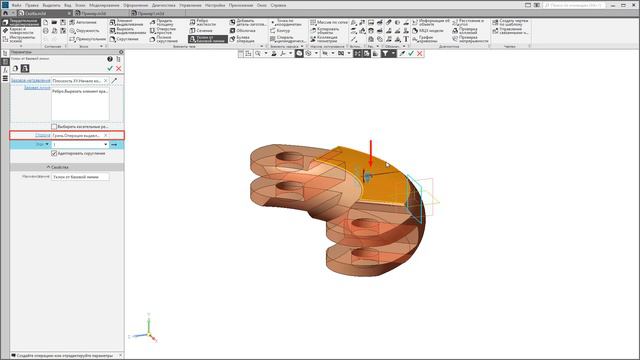The width and height of the screenshot is (640, 360).
Task: Open the Диагностика menu
Action: (163, 5)
